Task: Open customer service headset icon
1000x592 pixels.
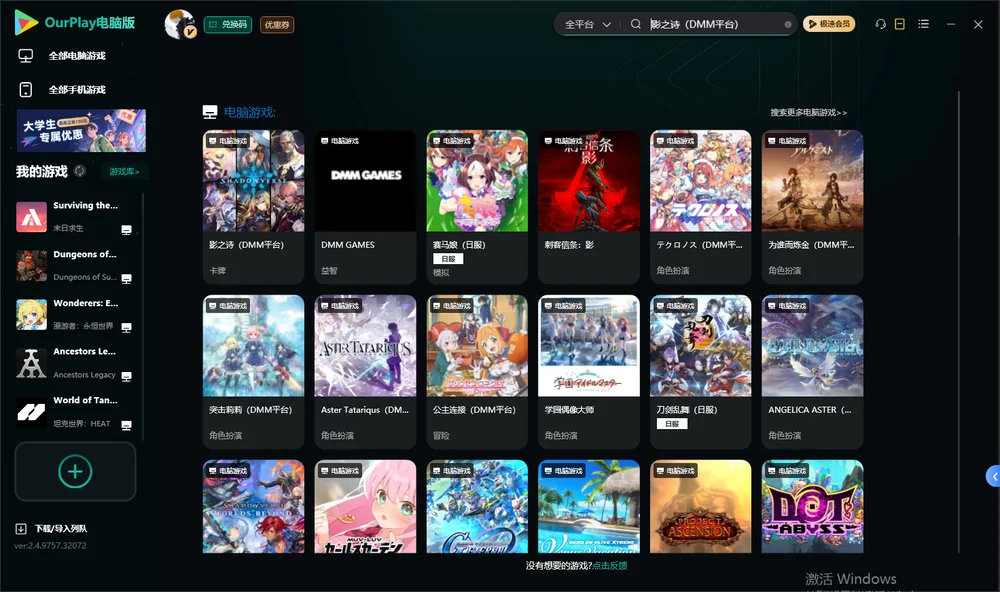Action: click(880, 24)
